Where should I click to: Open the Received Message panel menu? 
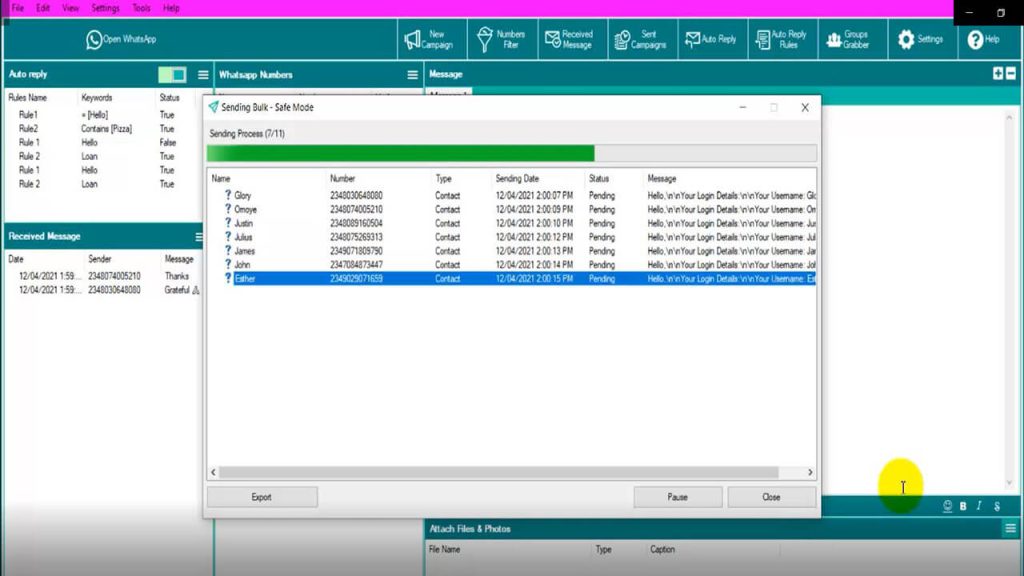pos(201,236)
